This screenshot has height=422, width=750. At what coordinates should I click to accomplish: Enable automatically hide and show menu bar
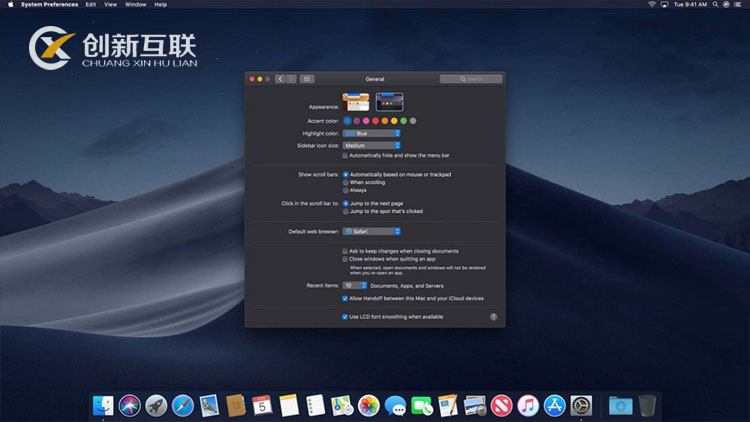345,155
